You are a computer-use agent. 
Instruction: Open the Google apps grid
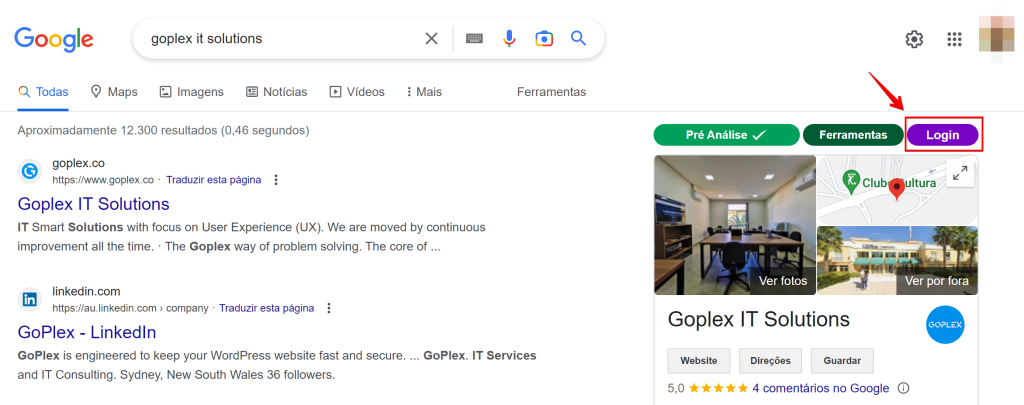(x=955, y=39)
